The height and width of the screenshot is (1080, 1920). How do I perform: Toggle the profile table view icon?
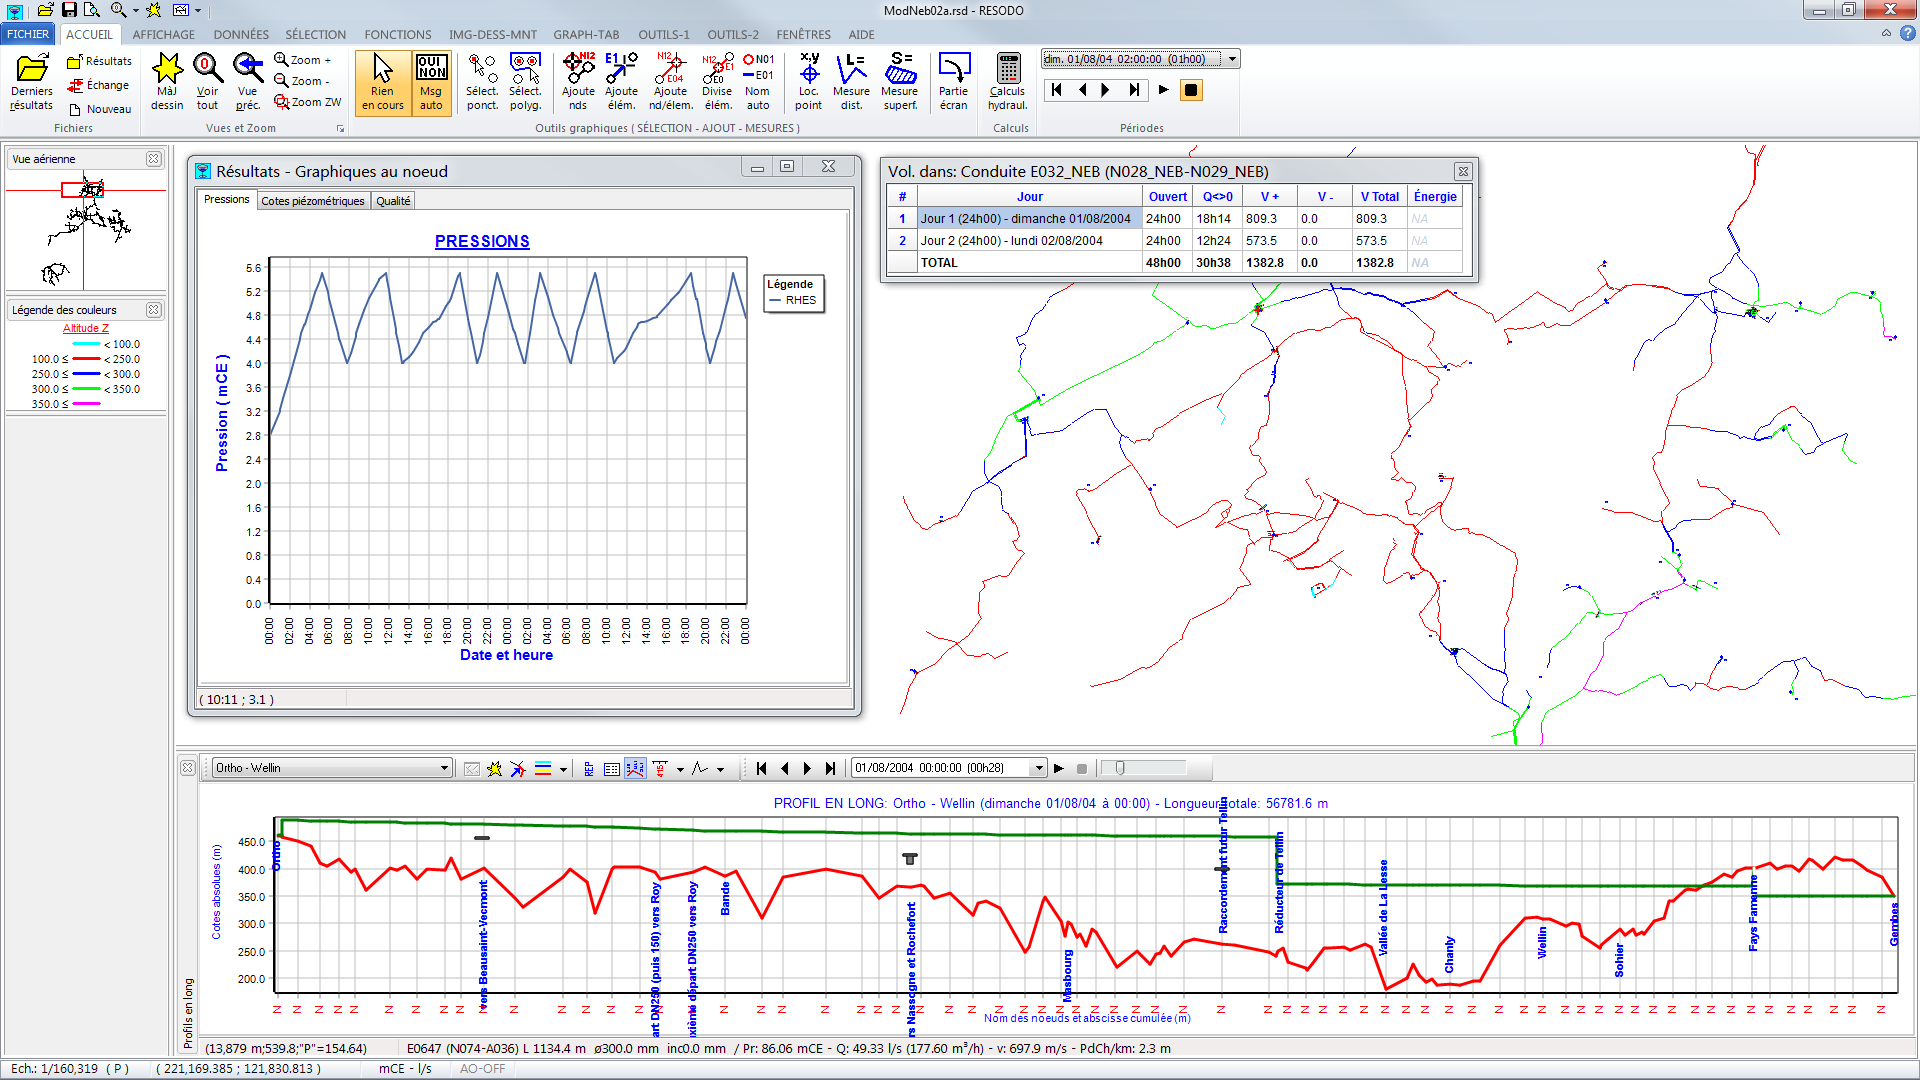coord(612,769)
